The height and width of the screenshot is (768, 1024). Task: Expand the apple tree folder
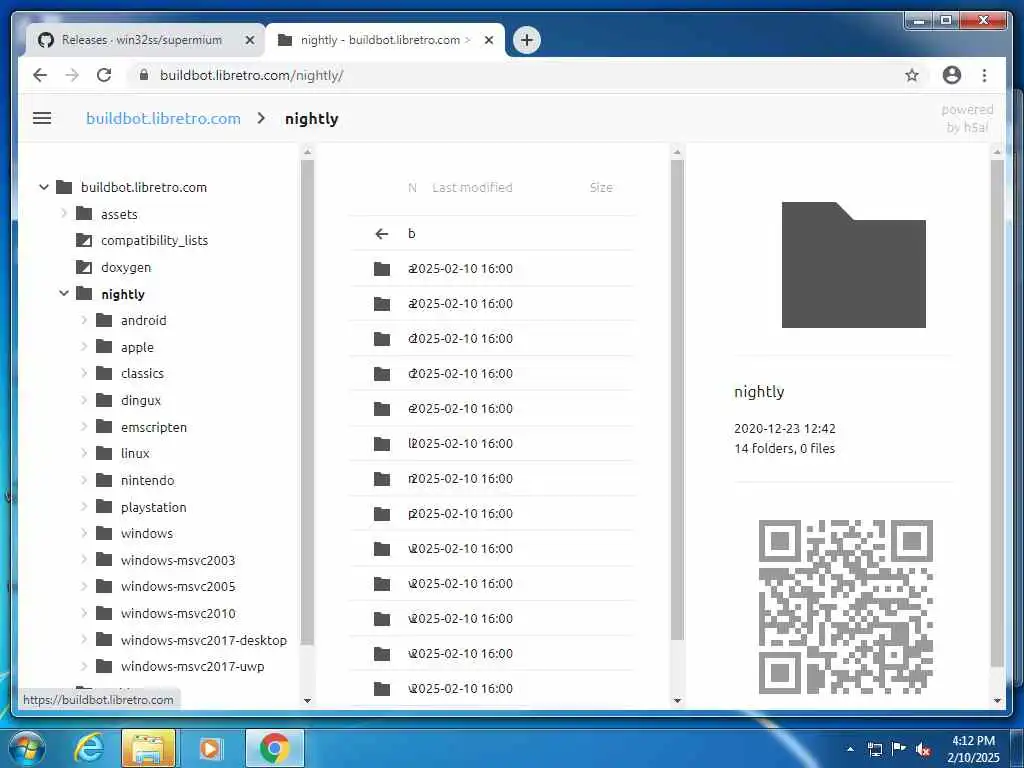pyautogui.click(x=84, y=347)
